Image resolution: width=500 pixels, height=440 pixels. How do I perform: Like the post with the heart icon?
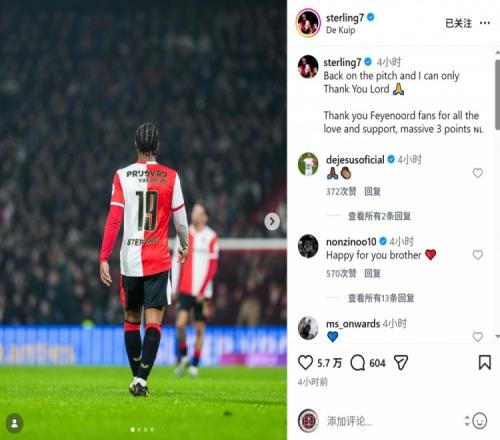(x=305, y=363)
